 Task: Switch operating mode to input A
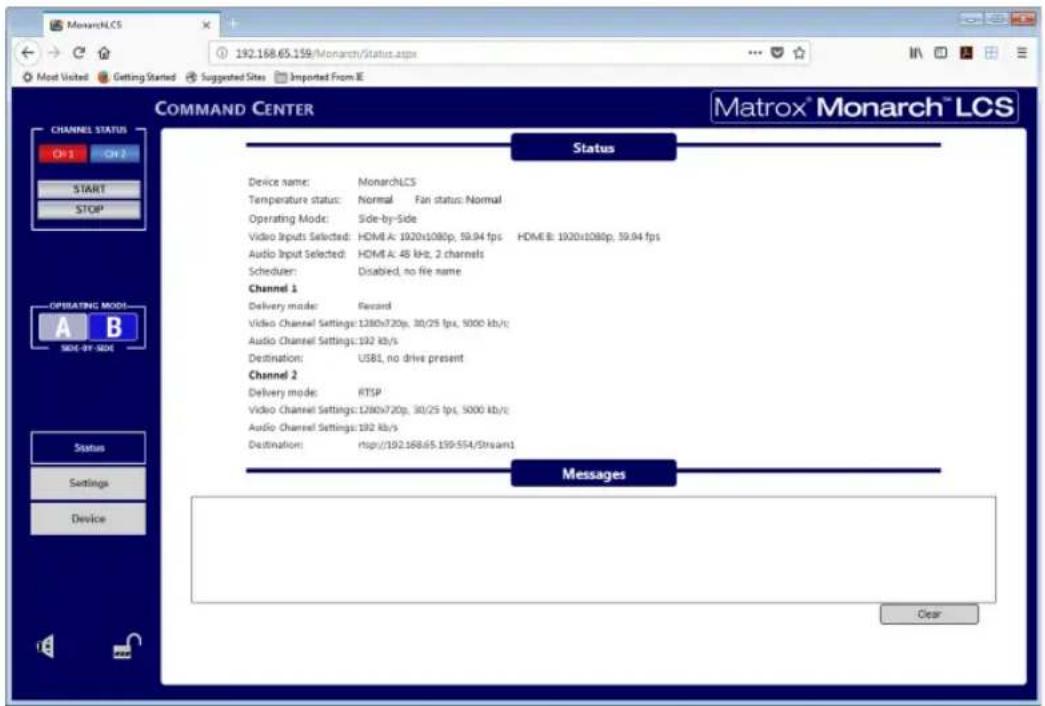pyautogui.click(x=63, y=327)
